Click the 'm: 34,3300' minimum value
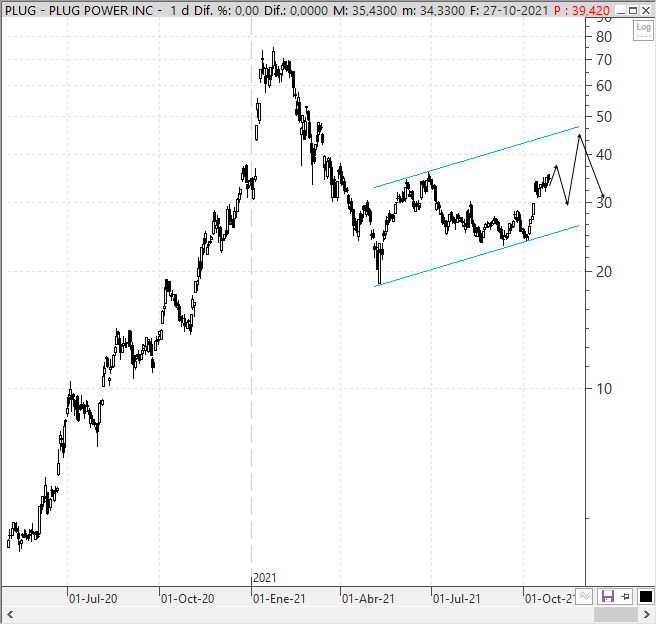 [433, 10]
